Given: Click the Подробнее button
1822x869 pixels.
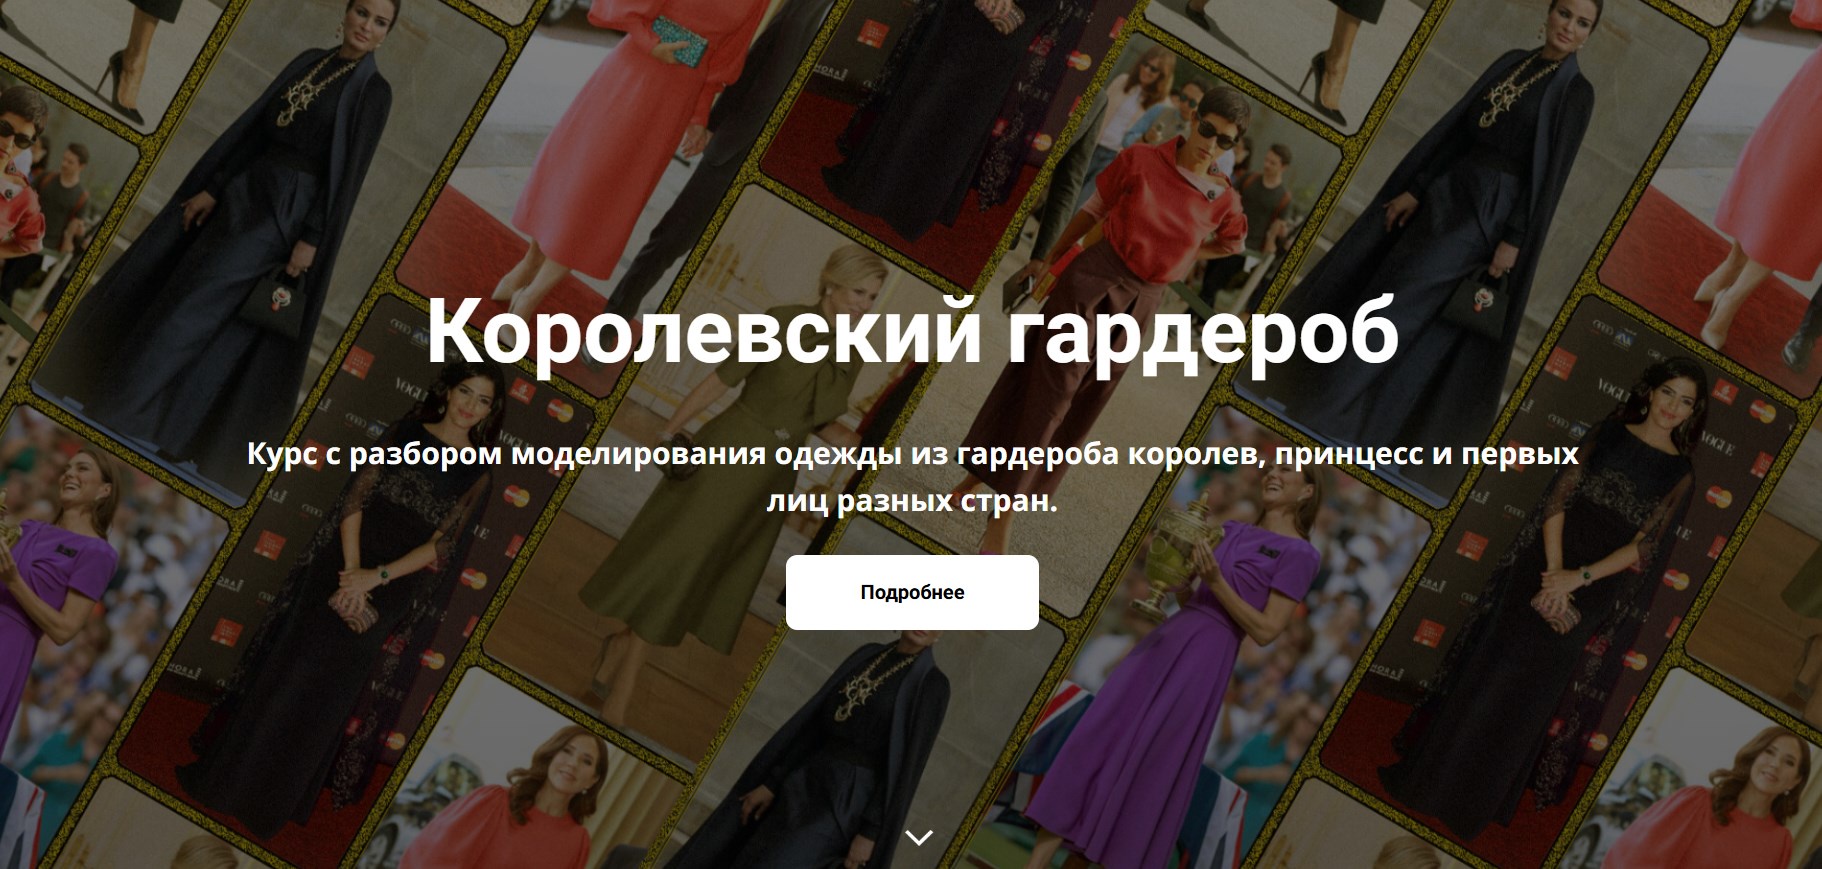Looking at the screenshot, I should click(x=912, y=592).
